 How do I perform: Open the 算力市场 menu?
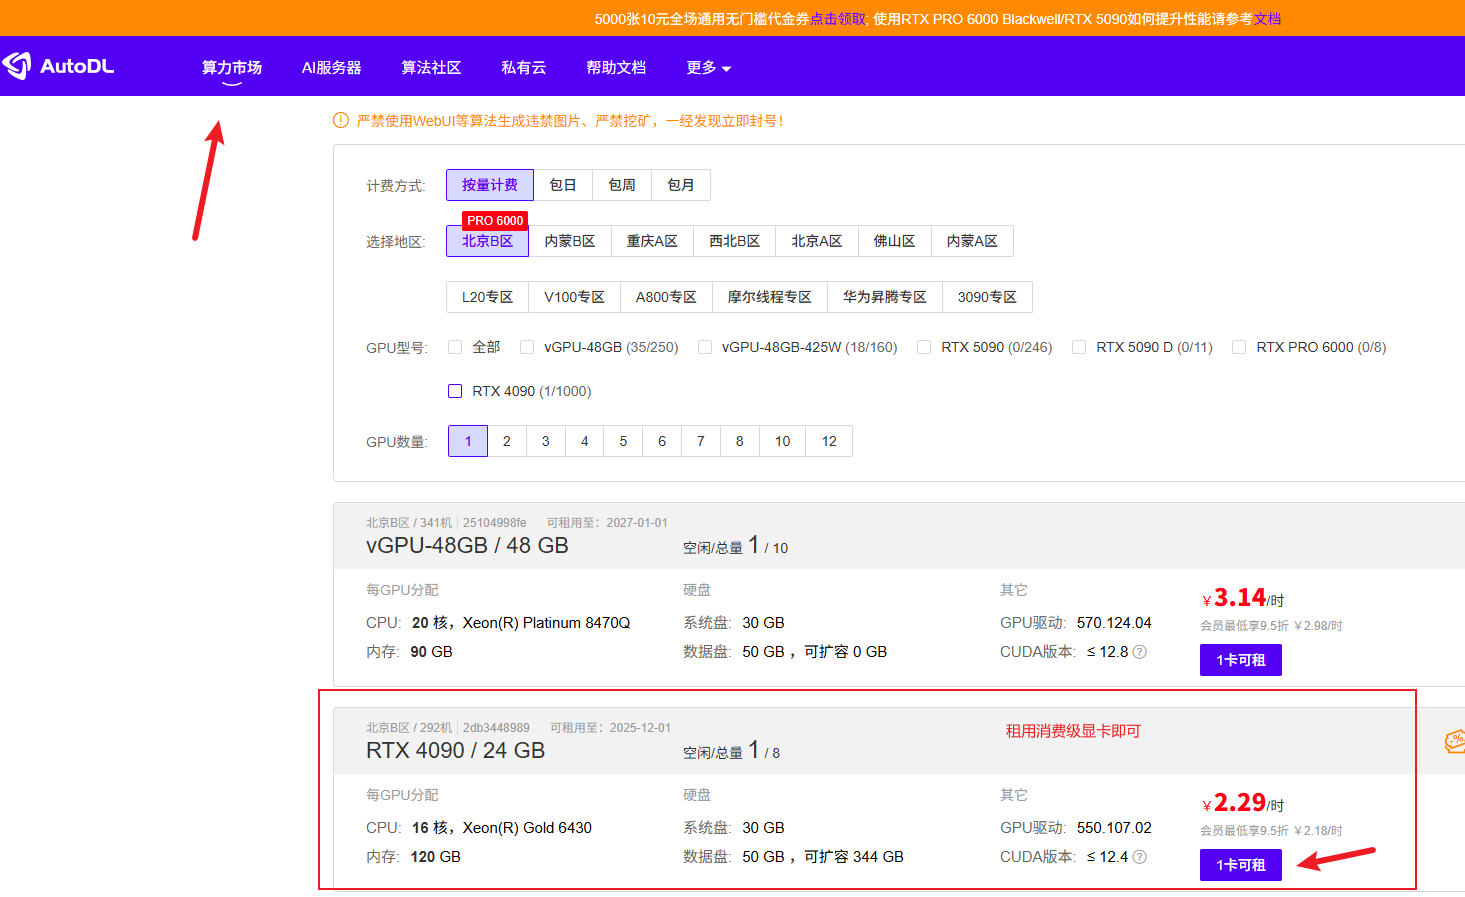click(232, 67)
